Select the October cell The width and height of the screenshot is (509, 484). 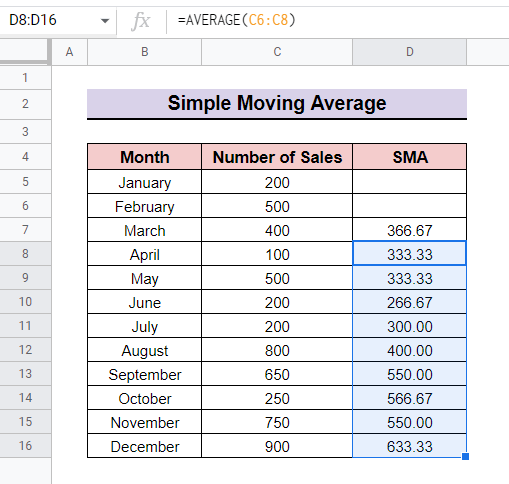pos(144,398)
